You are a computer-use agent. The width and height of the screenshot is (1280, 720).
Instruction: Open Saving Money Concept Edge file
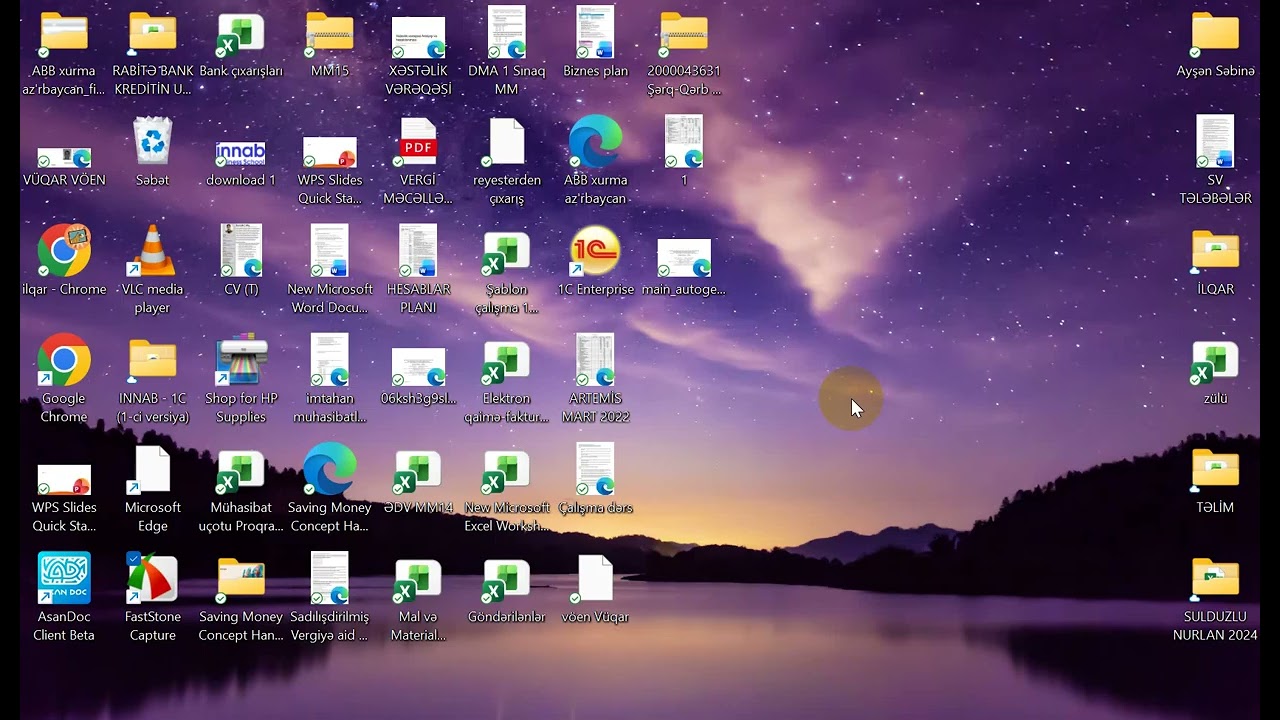click(330, 469)
